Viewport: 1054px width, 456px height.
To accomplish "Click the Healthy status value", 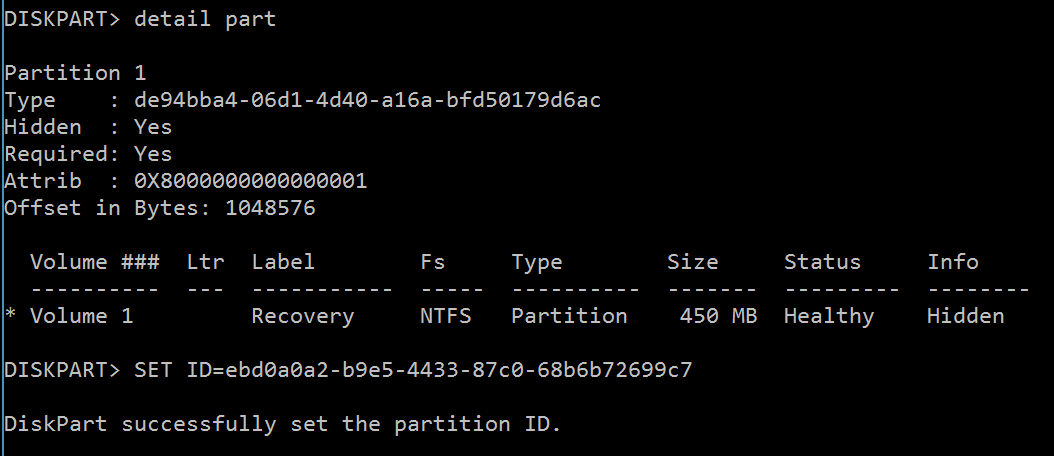I will coord(829,316).
